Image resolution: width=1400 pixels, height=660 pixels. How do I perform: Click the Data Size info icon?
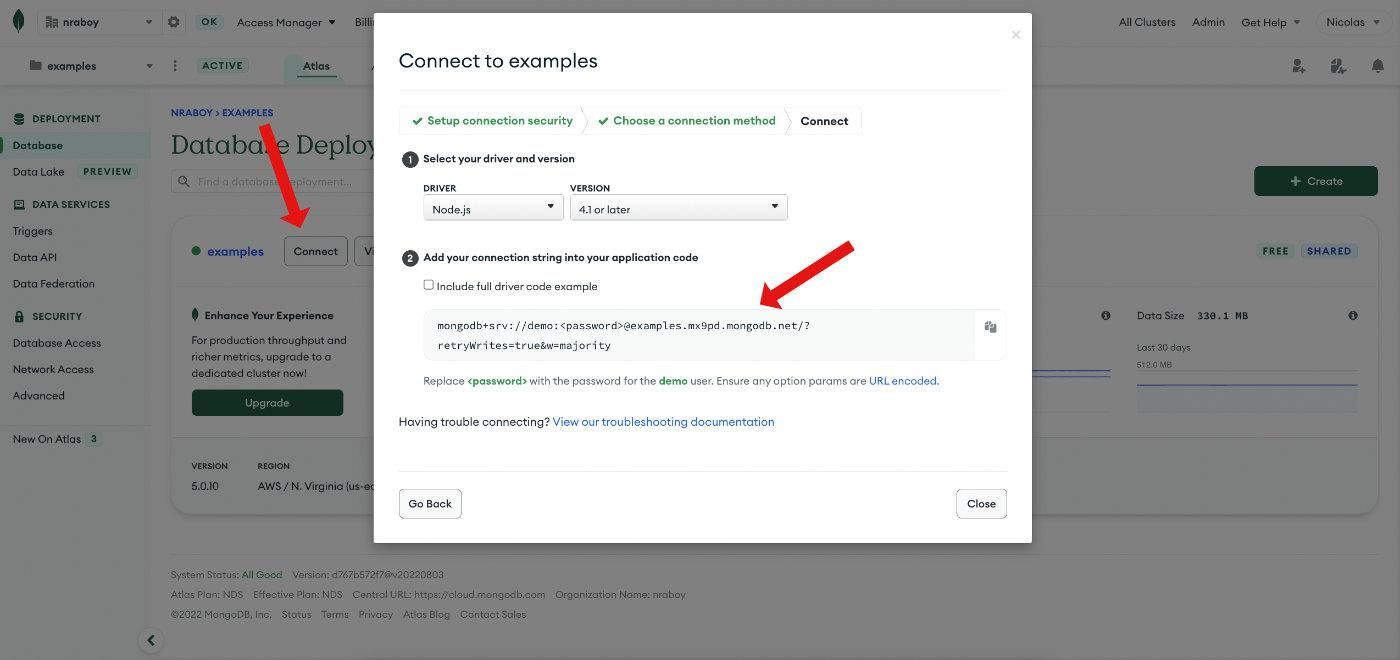click(1352, 316)
